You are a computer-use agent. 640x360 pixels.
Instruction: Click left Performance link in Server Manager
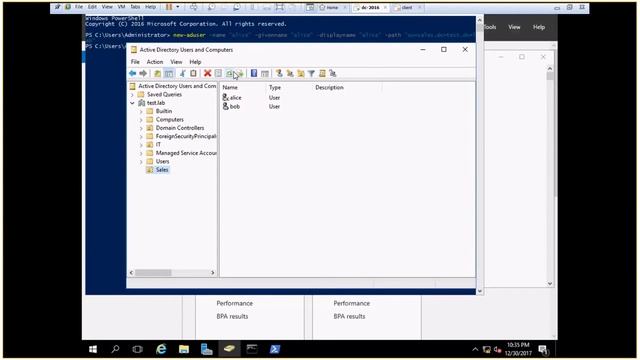234,304
